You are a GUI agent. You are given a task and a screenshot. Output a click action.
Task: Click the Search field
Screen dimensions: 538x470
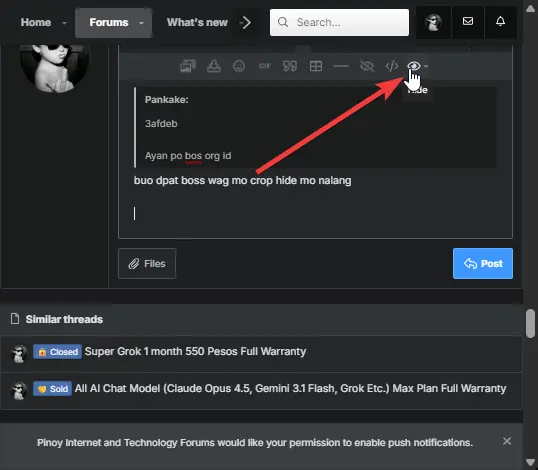pyautogui.click(x=339, y=22)
